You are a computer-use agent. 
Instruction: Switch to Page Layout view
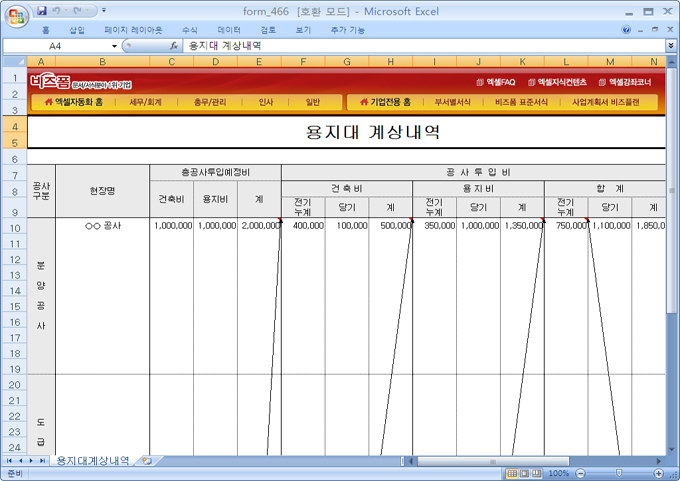(x=524, y=473)
